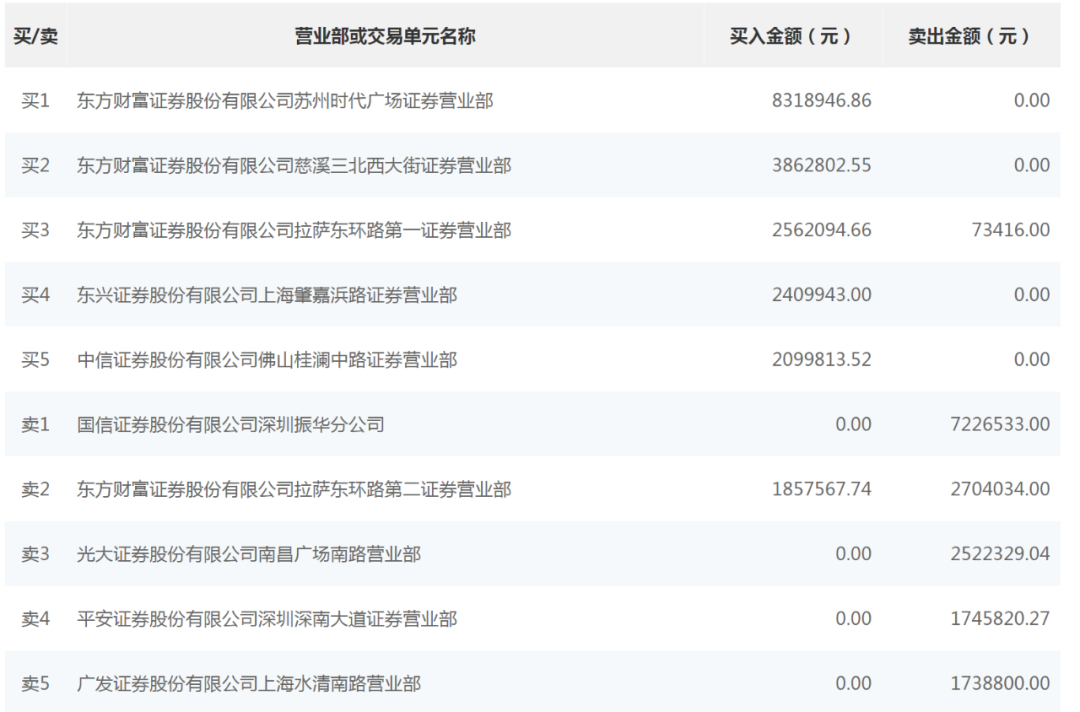Select the 买1 row label
Viewport: 1080px width, 712px height.
(x=35, y=101)
